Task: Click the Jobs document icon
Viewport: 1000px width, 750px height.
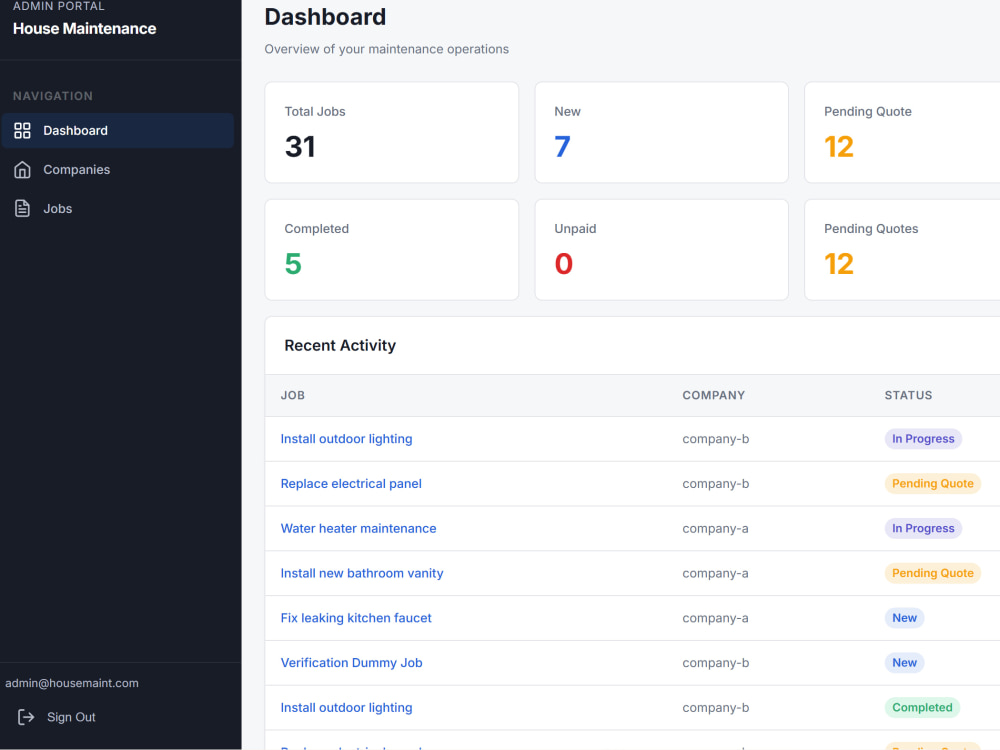Action: point(22,209)
